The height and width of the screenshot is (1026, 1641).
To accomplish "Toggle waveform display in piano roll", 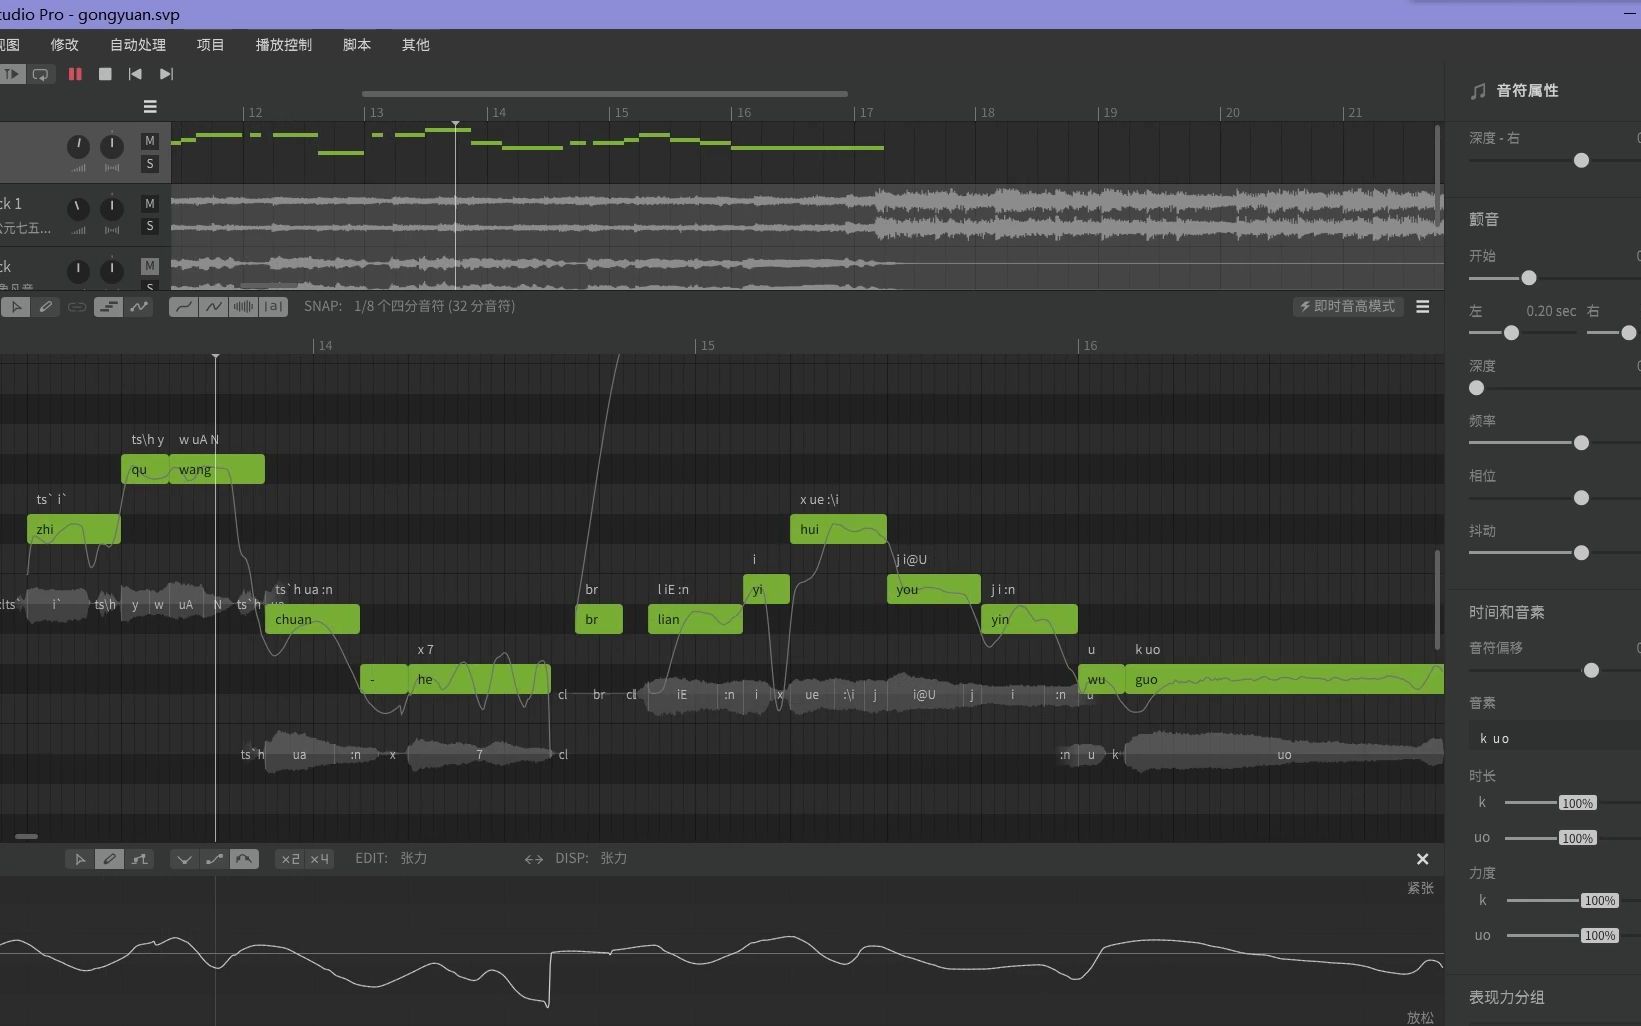I will (x=243, y=307).
